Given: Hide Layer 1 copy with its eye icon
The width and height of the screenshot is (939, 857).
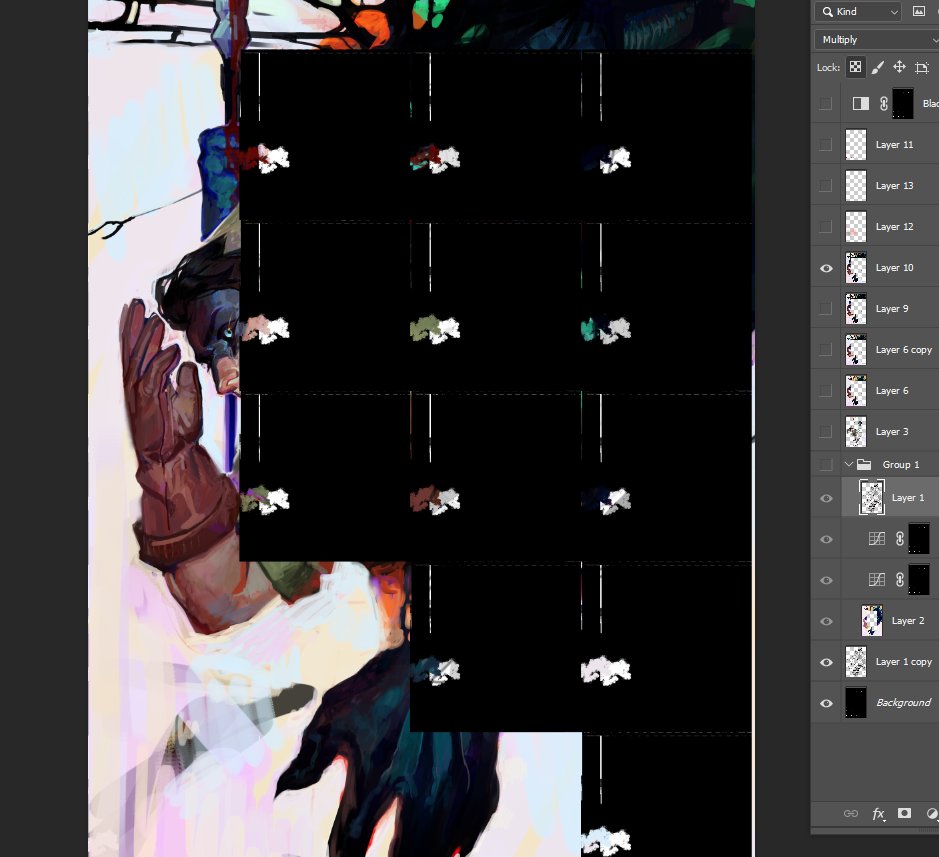Looking at the screenshot, I should 826,662.
